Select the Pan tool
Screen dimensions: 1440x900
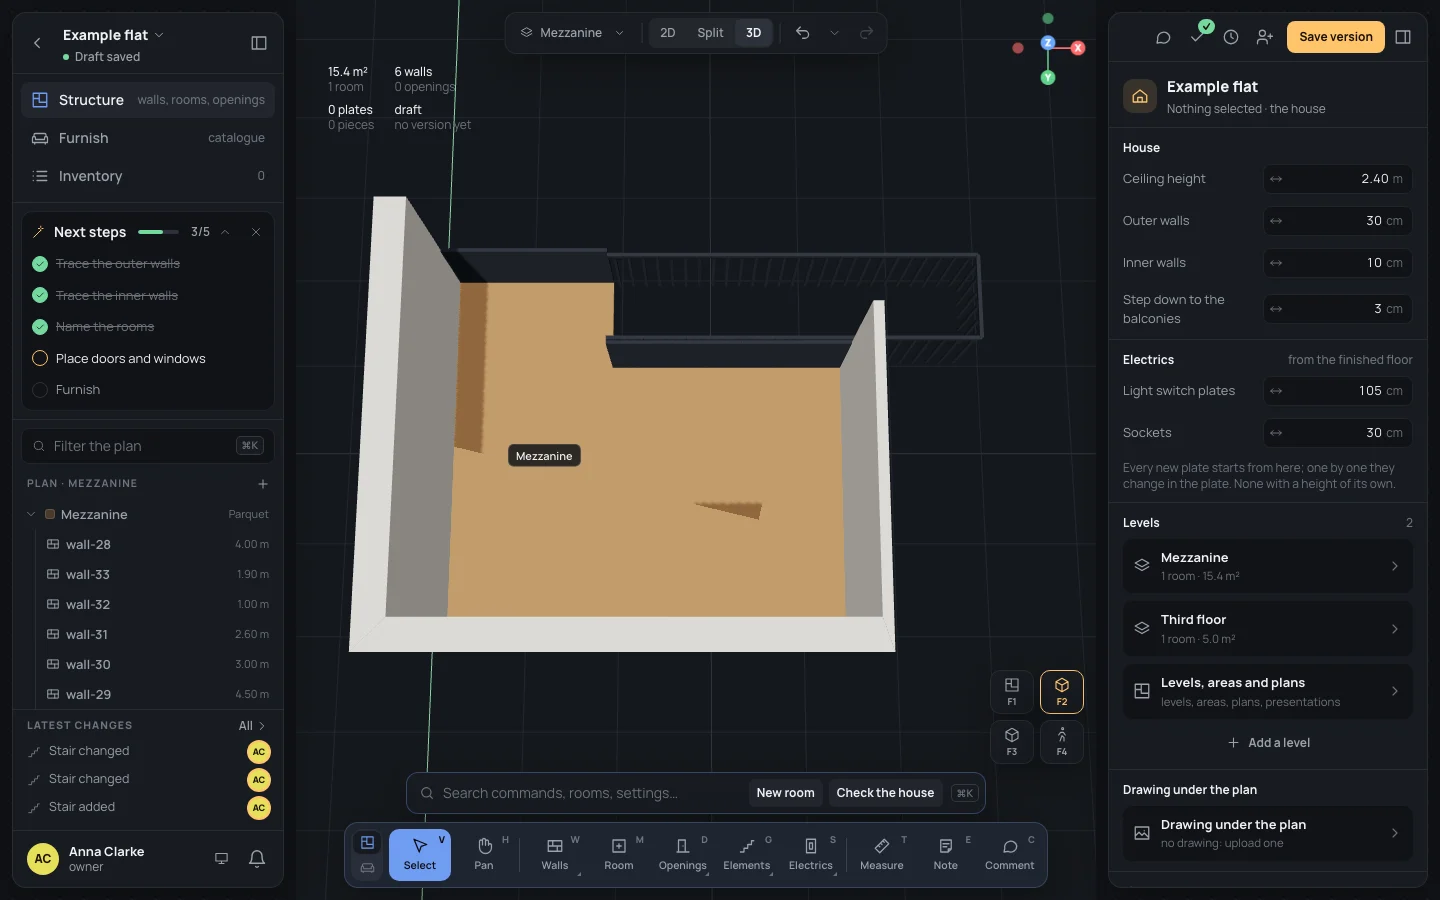click(x=484, y=855)
